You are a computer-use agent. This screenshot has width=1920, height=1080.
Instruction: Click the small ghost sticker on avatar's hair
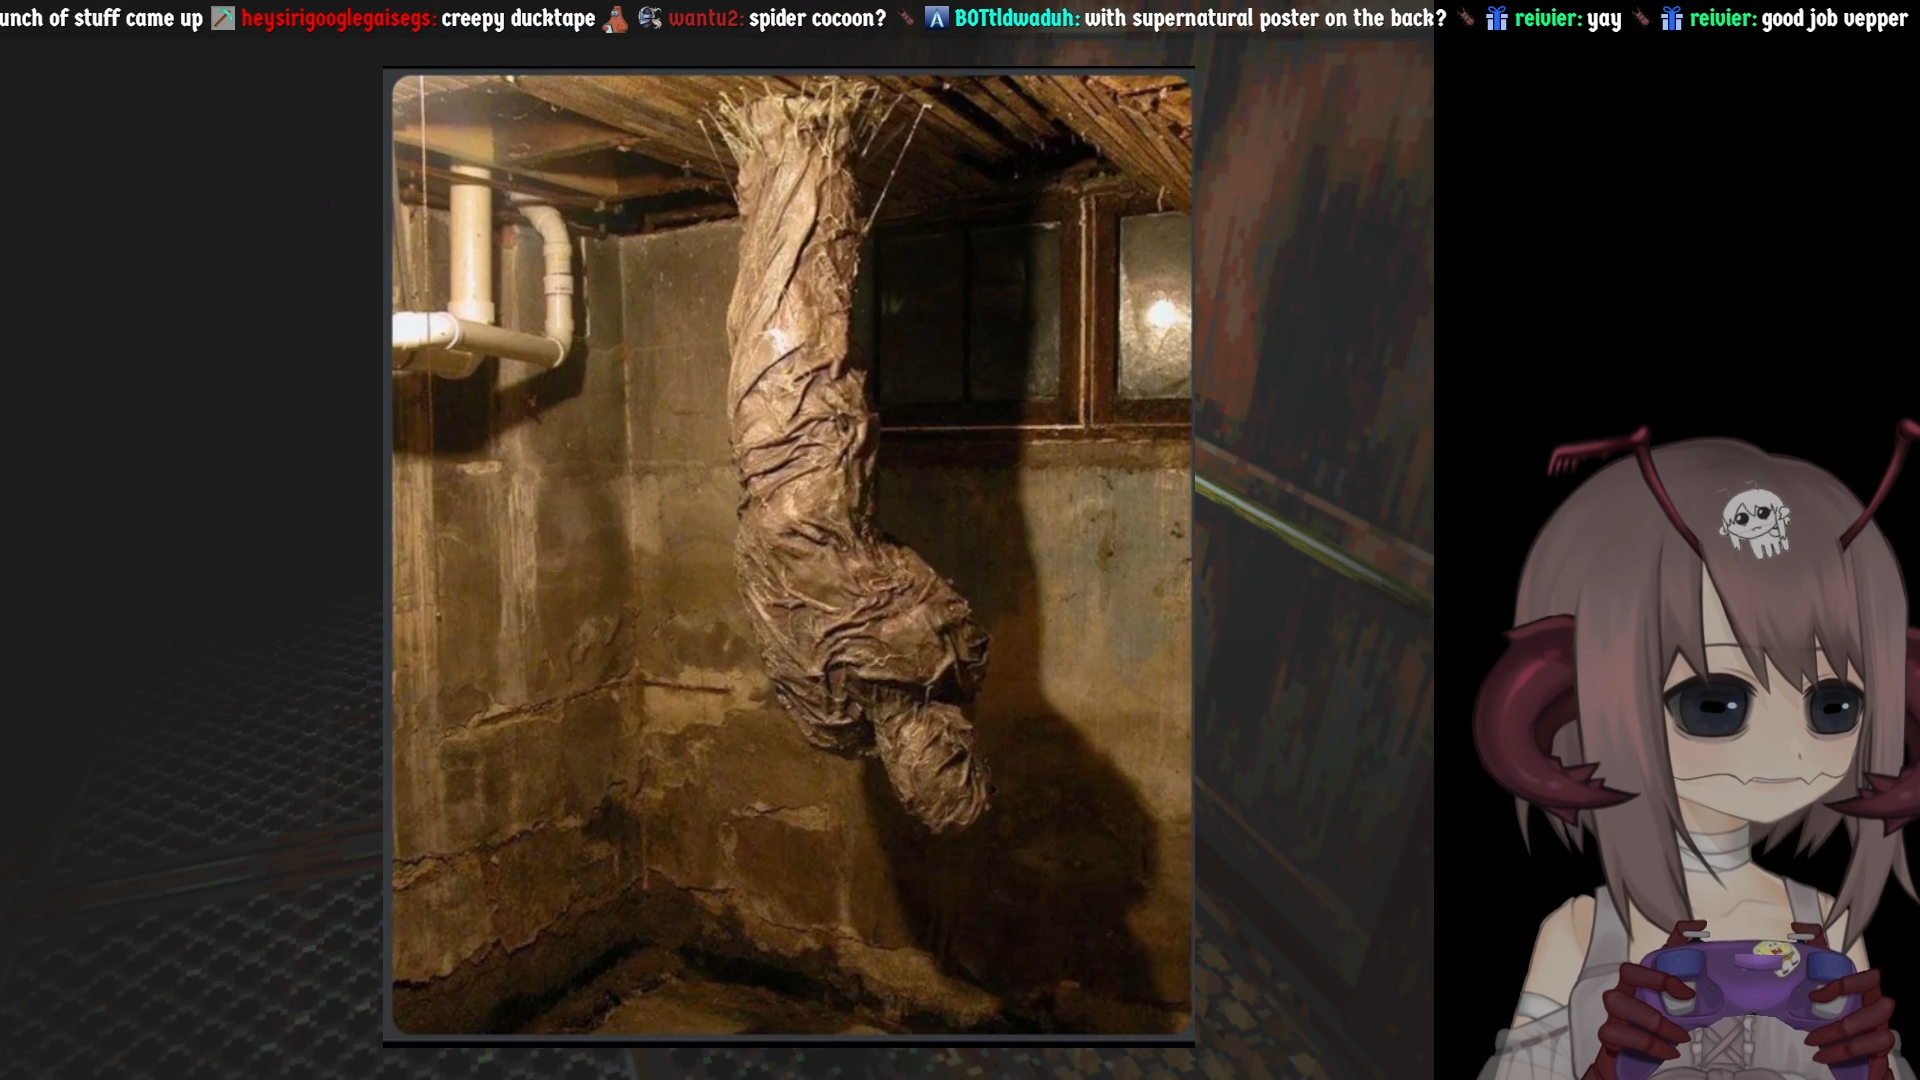(1755, 521)
